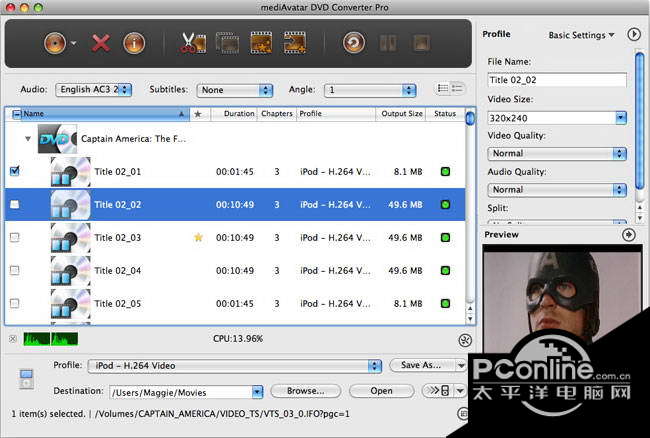Check the Title 02_04 checkbox

(x=15, y=271)
